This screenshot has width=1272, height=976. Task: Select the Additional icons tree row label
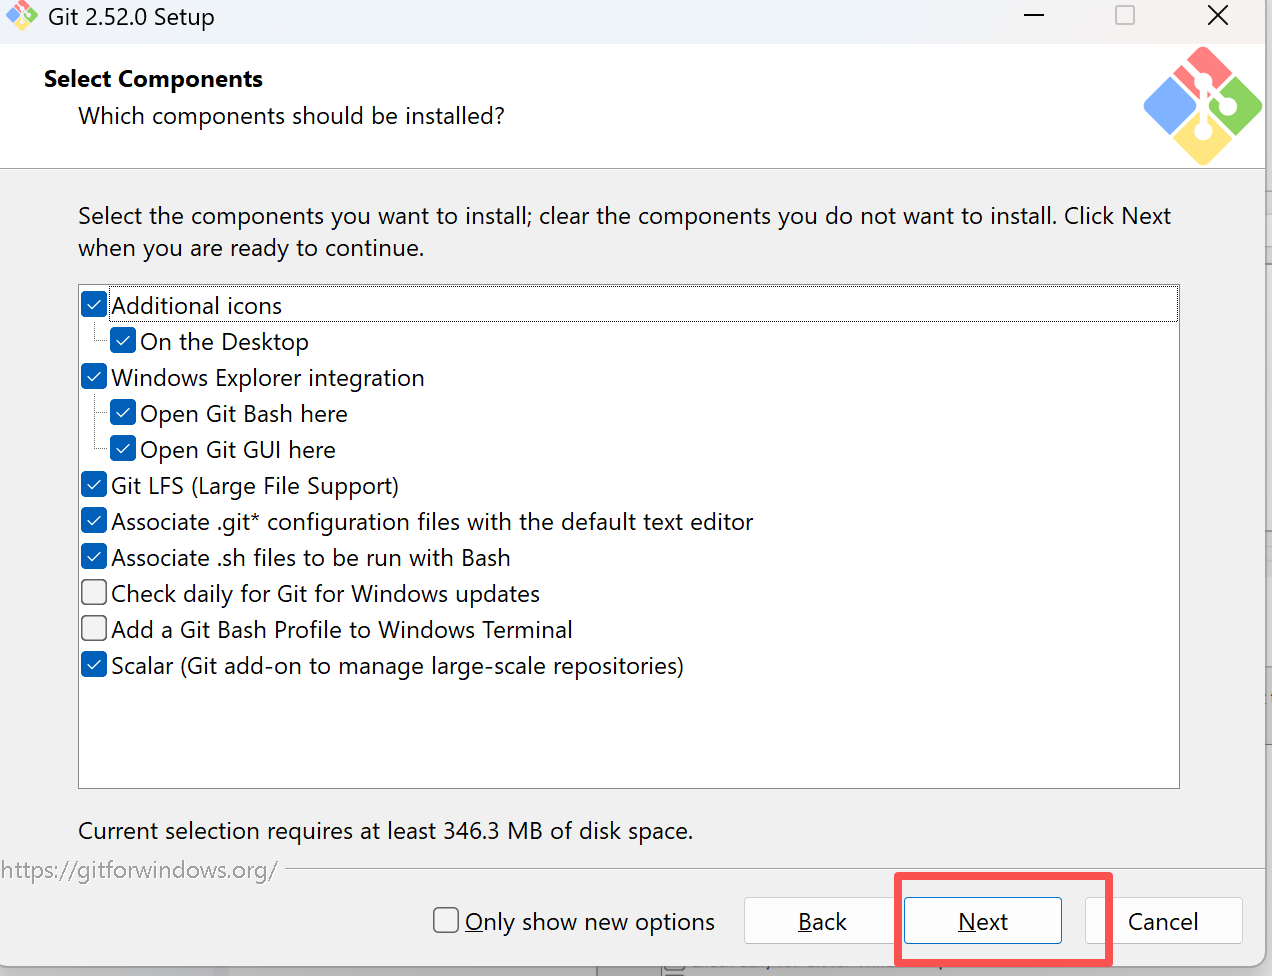[x=197, y=305]
